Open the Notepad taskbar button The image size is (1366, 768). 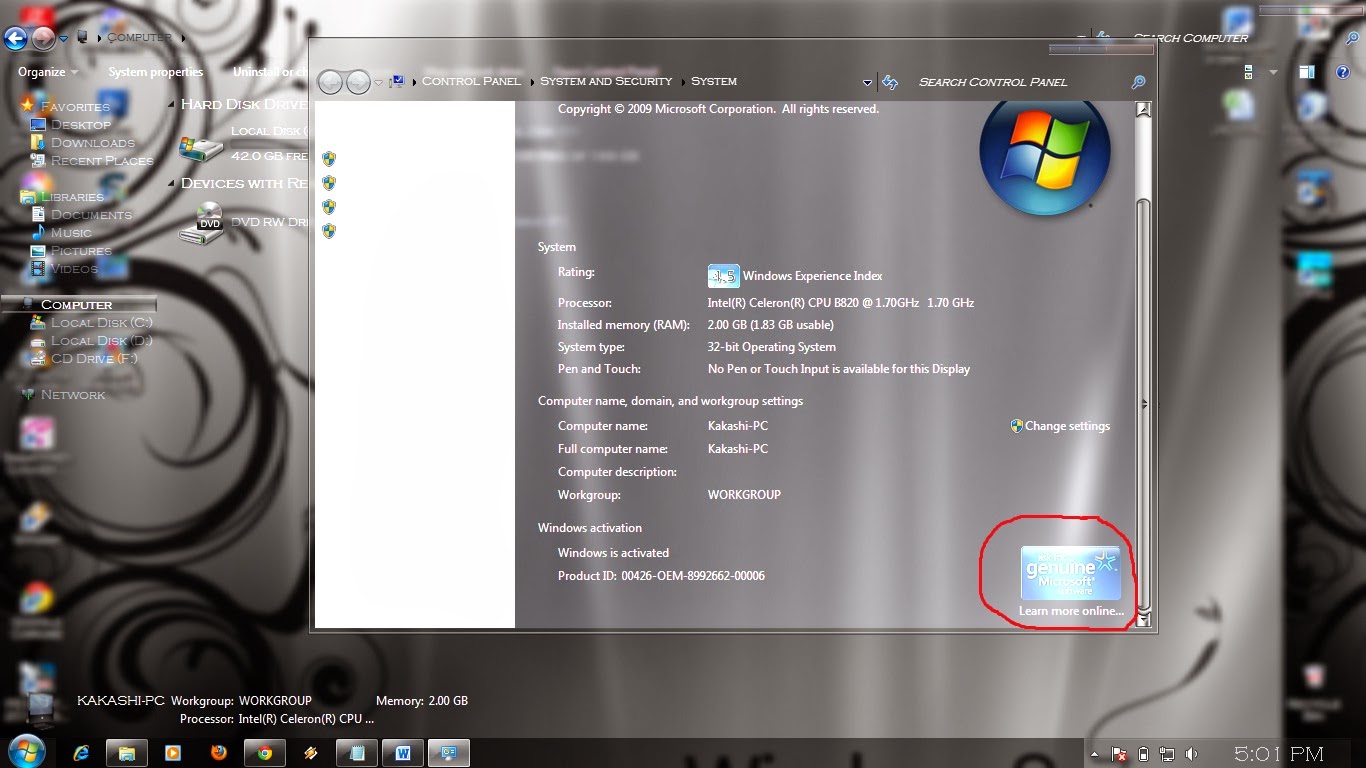click(357, 753)
